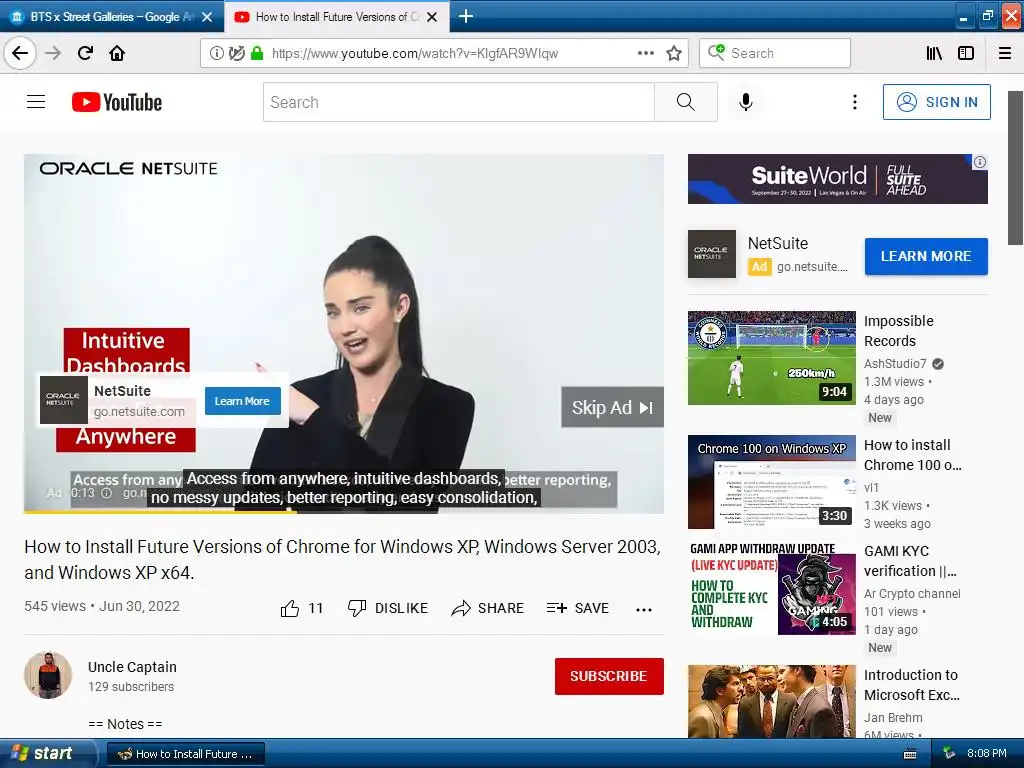The image size is (1024, 768).
Task: Open the browser hamburger menu
Action: [1005, 53]
